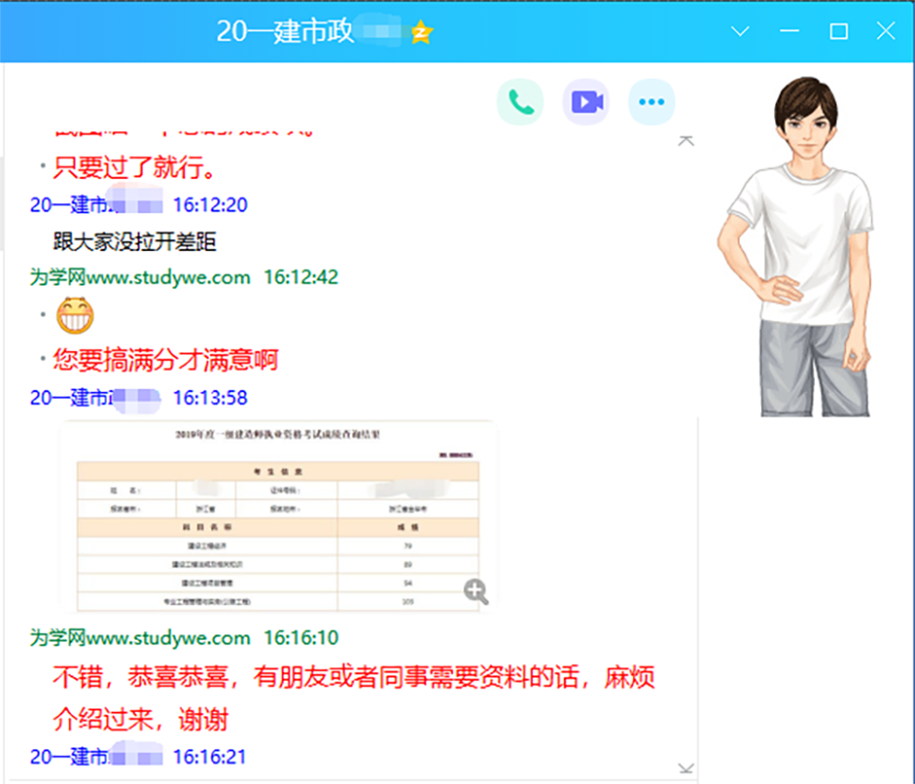Jump to top using chat scroll-up arrow
This screenshot has height=784, width=915.
pos(686,141)
